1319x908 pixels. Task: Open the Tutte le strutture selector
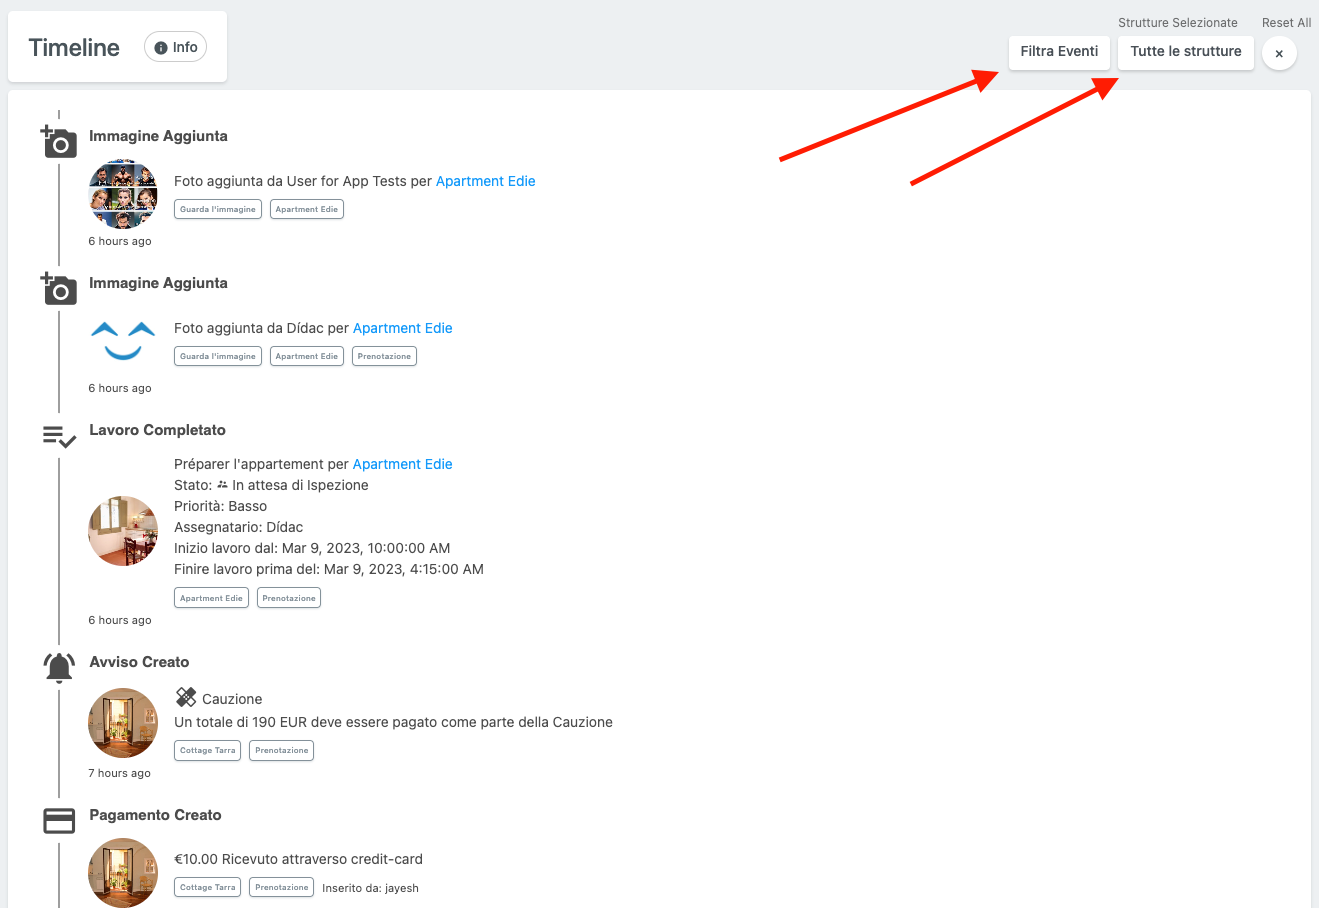(1185, 53)
